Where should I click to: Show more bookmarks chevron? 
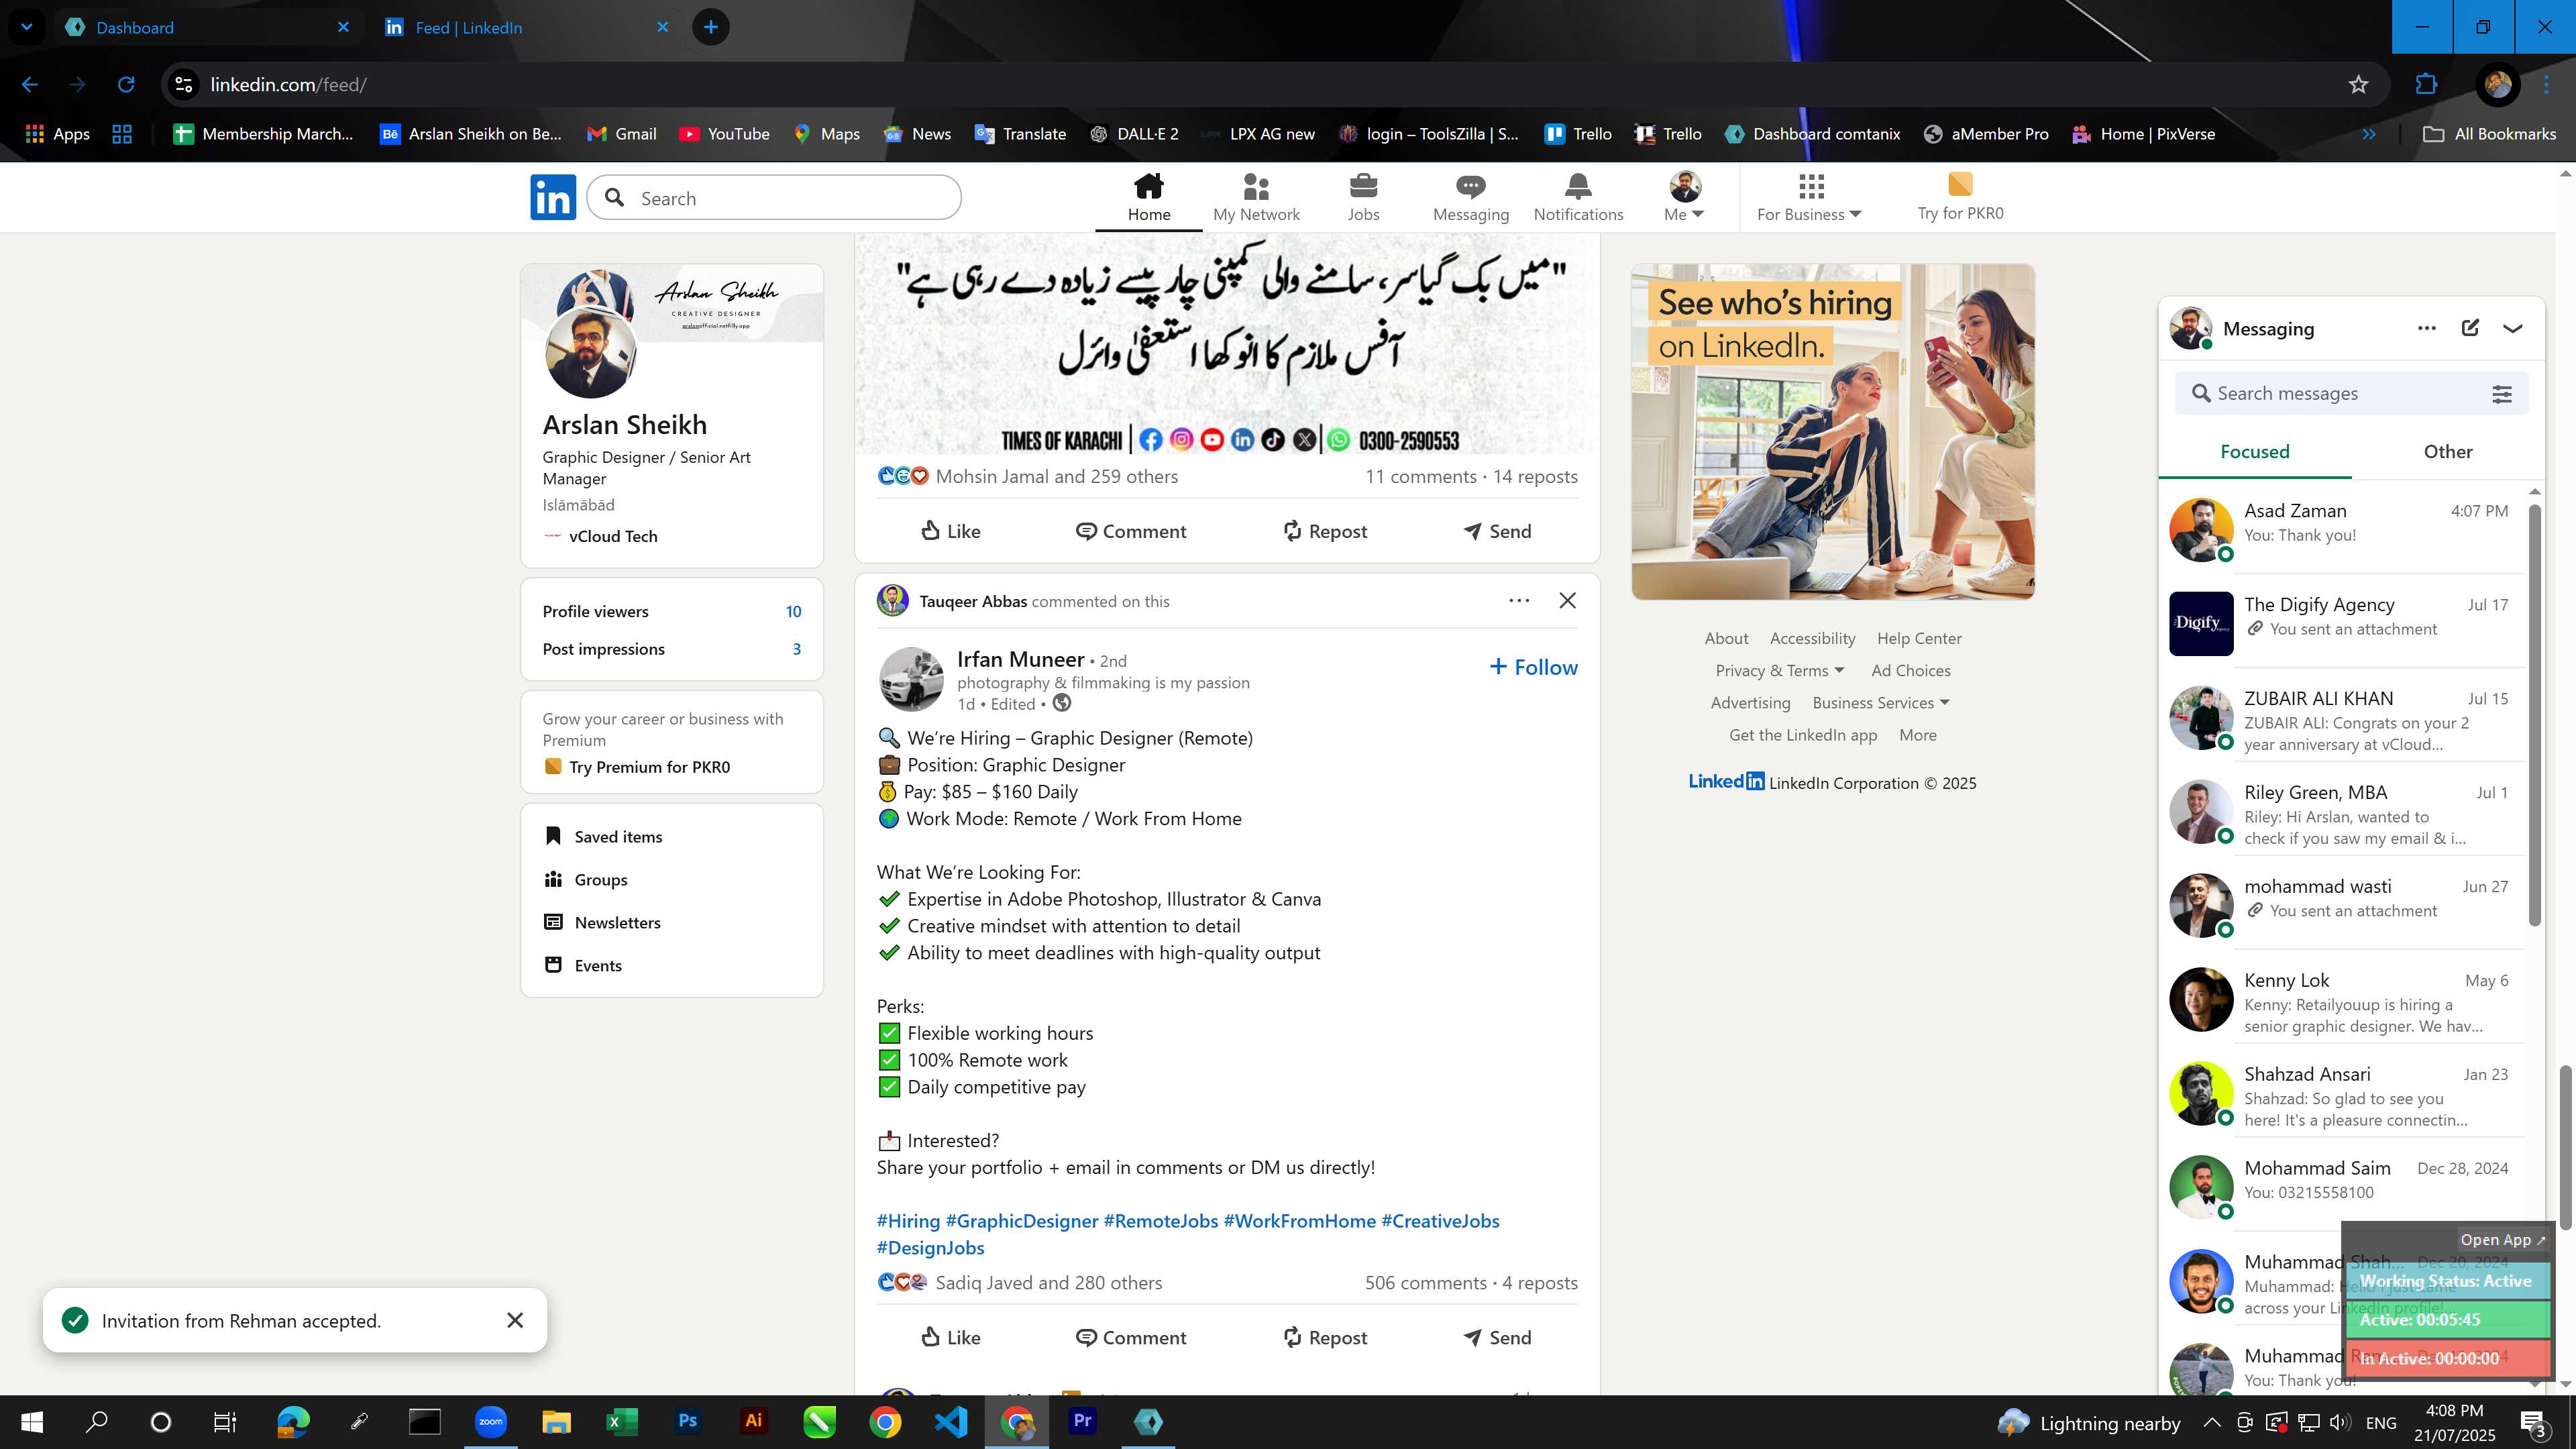tap(2368, 134)
